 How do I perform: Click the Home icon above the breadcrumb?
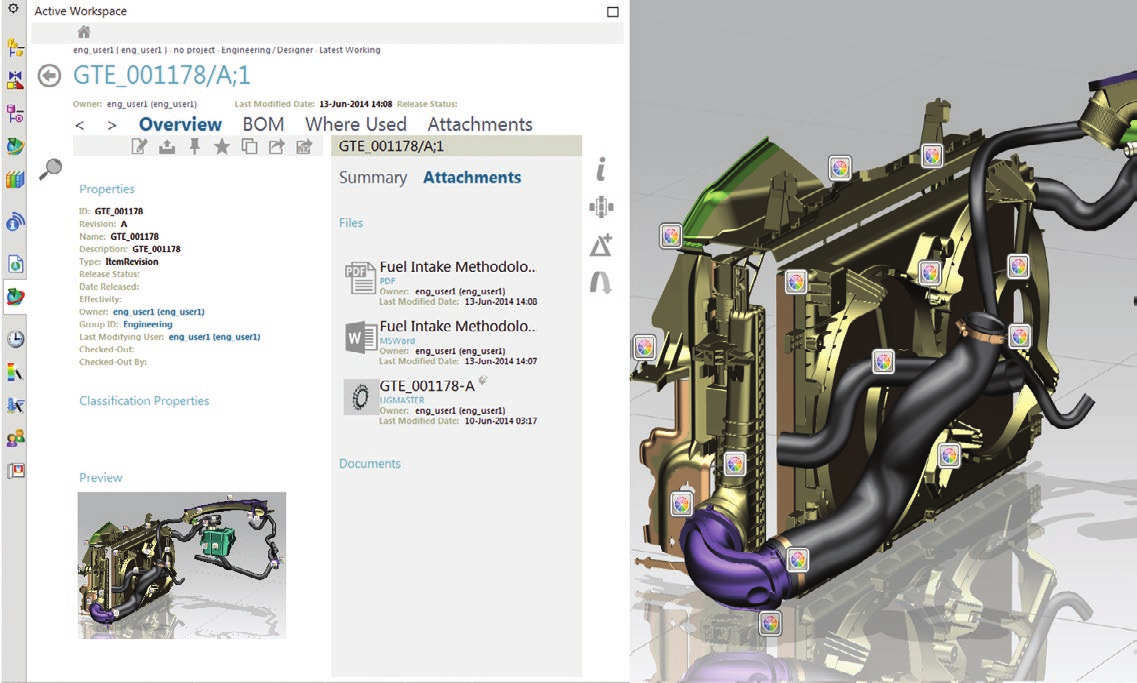(84, 31)
